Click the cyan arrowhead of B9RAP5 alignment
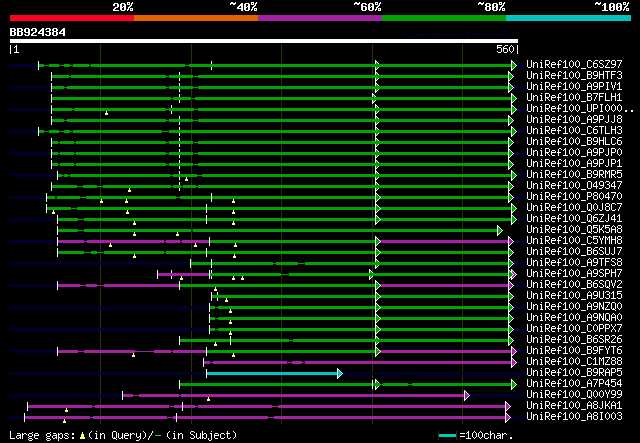This screenshot has height=443, width=640. click(340, 373)
